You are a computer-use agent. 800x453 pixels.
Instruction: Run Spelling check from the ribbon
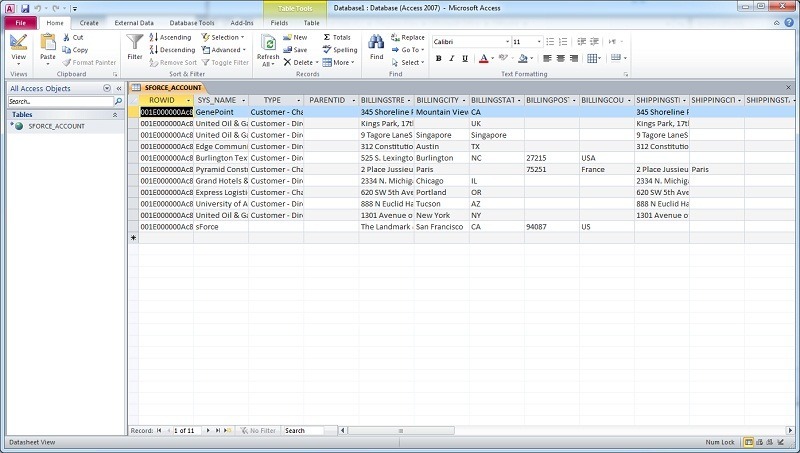pos(339,50)
